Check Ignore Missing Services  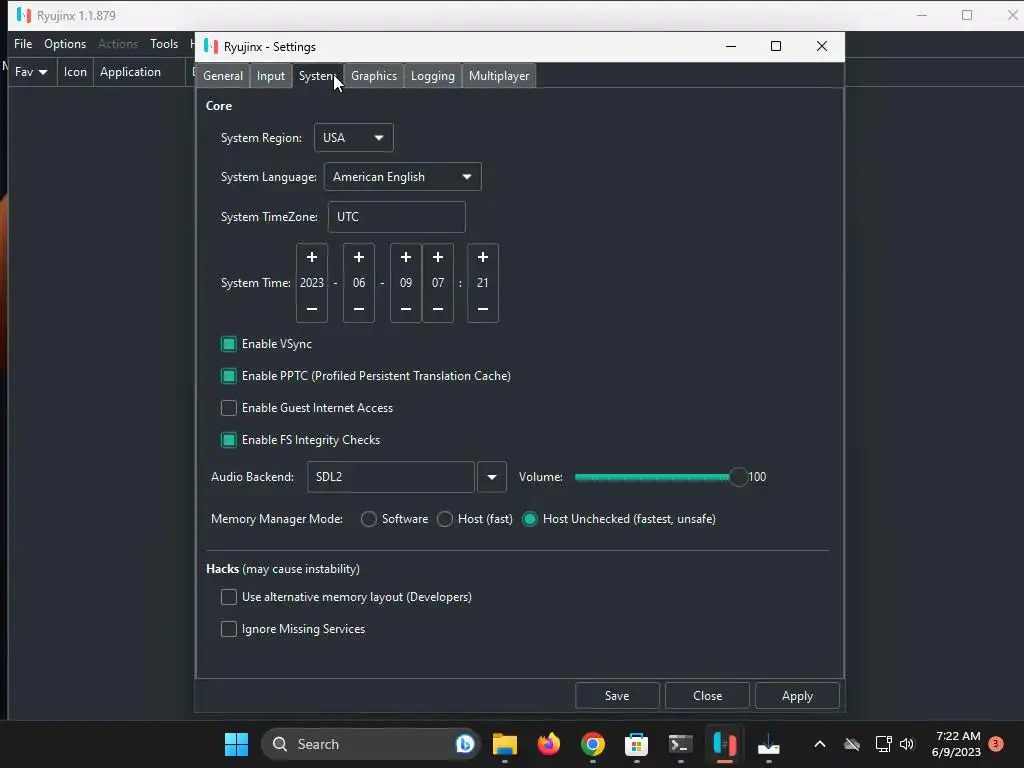pos(229,629)
